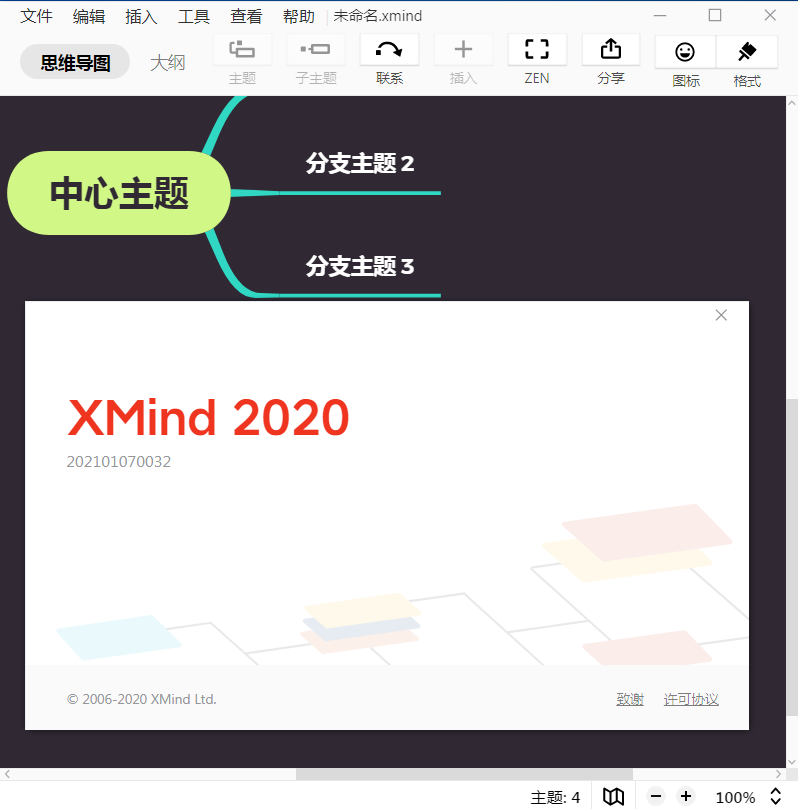Select the 分支主题 3 branch
798x809 pixels.
pos(360,266)
